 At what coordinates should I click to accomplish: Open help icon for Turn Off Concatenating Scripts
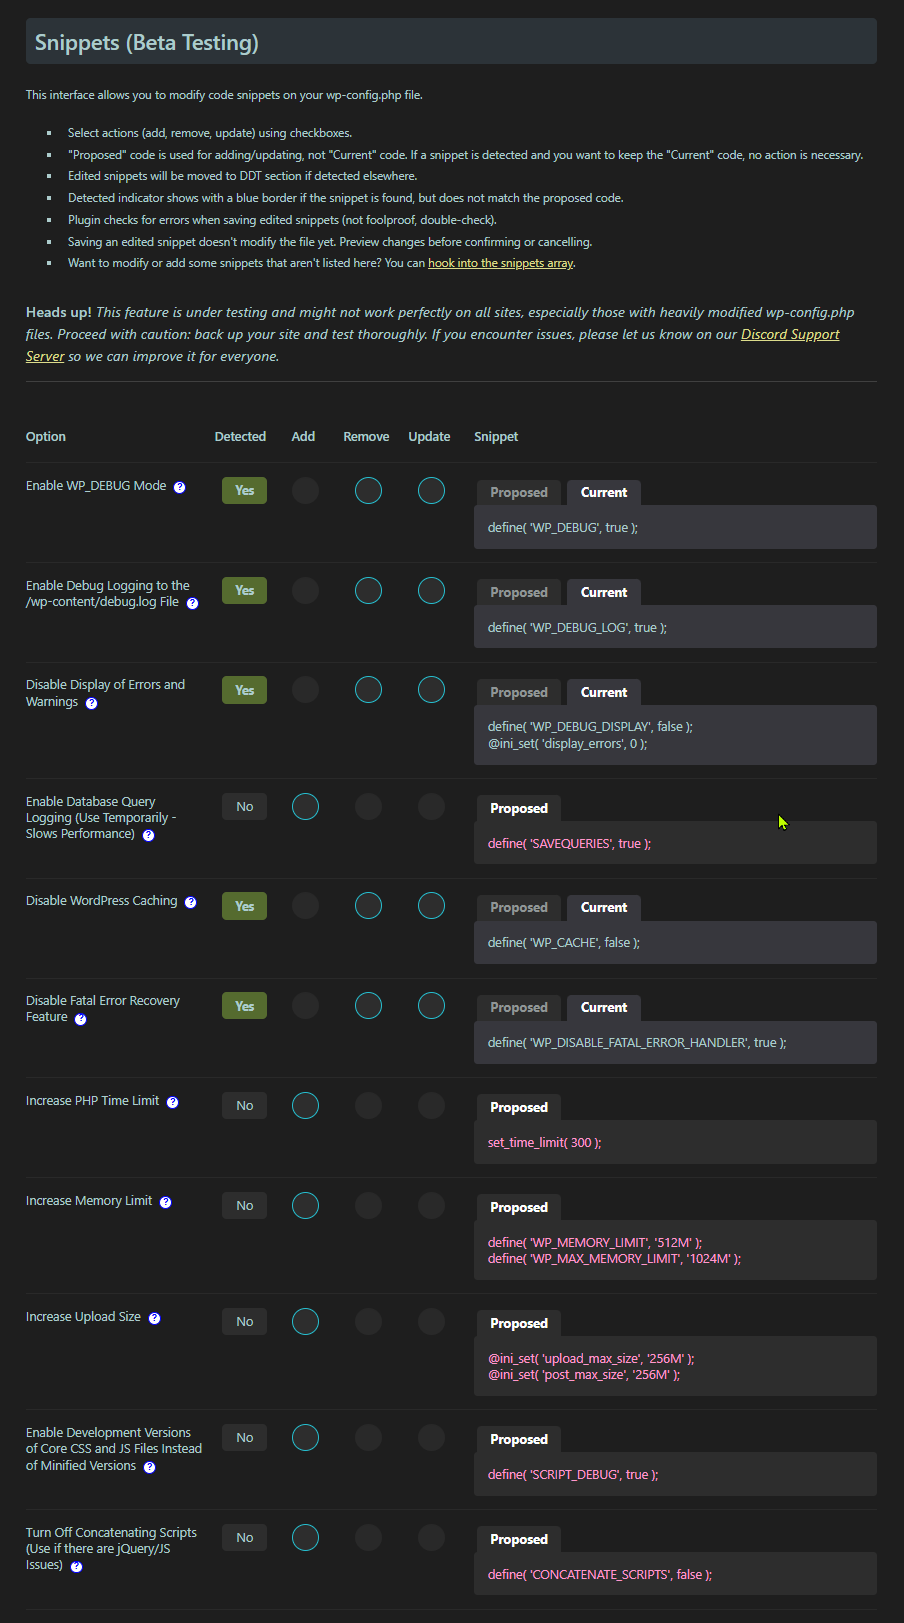pyautogui.click(x=76, y=1566)
